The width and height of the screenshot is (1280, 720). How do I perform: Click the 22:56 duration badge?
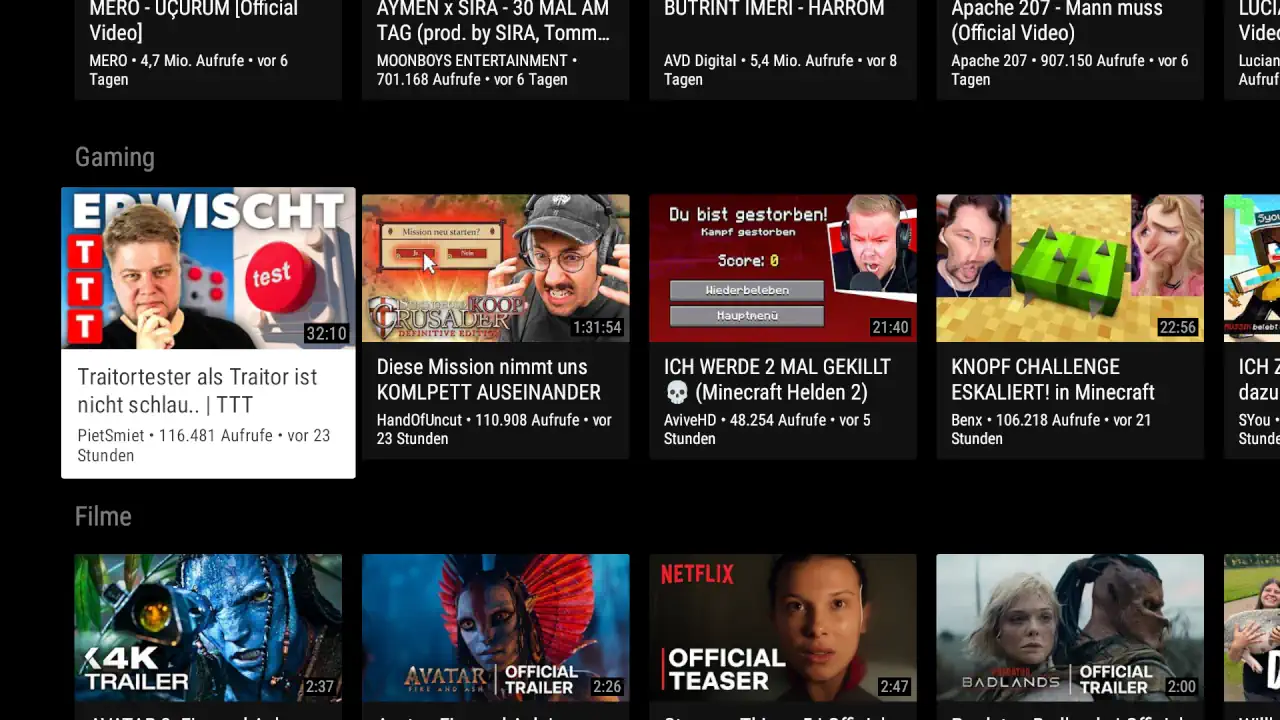click(x=1177, y=327)
